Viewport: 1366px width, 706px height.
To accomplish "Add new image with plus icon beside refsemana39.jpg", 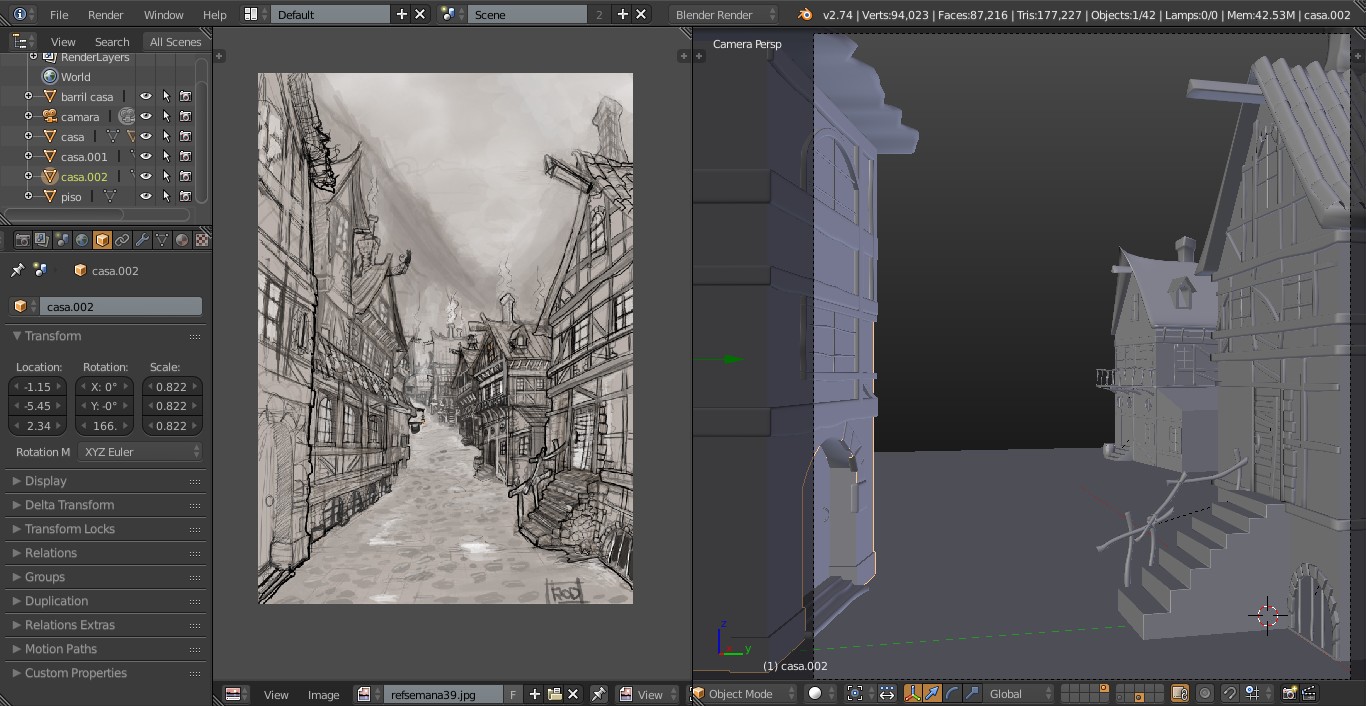I will (x=535, y=694).
